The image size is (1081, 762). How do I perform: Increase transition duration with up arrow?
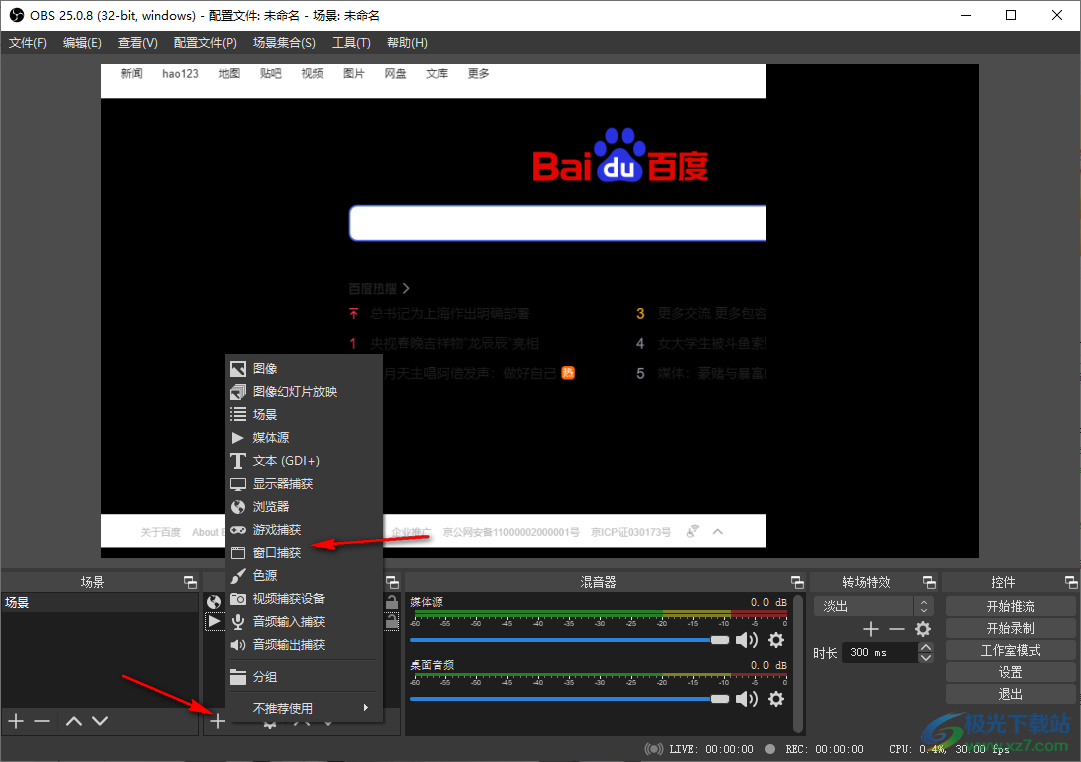(x=926, y=648)
